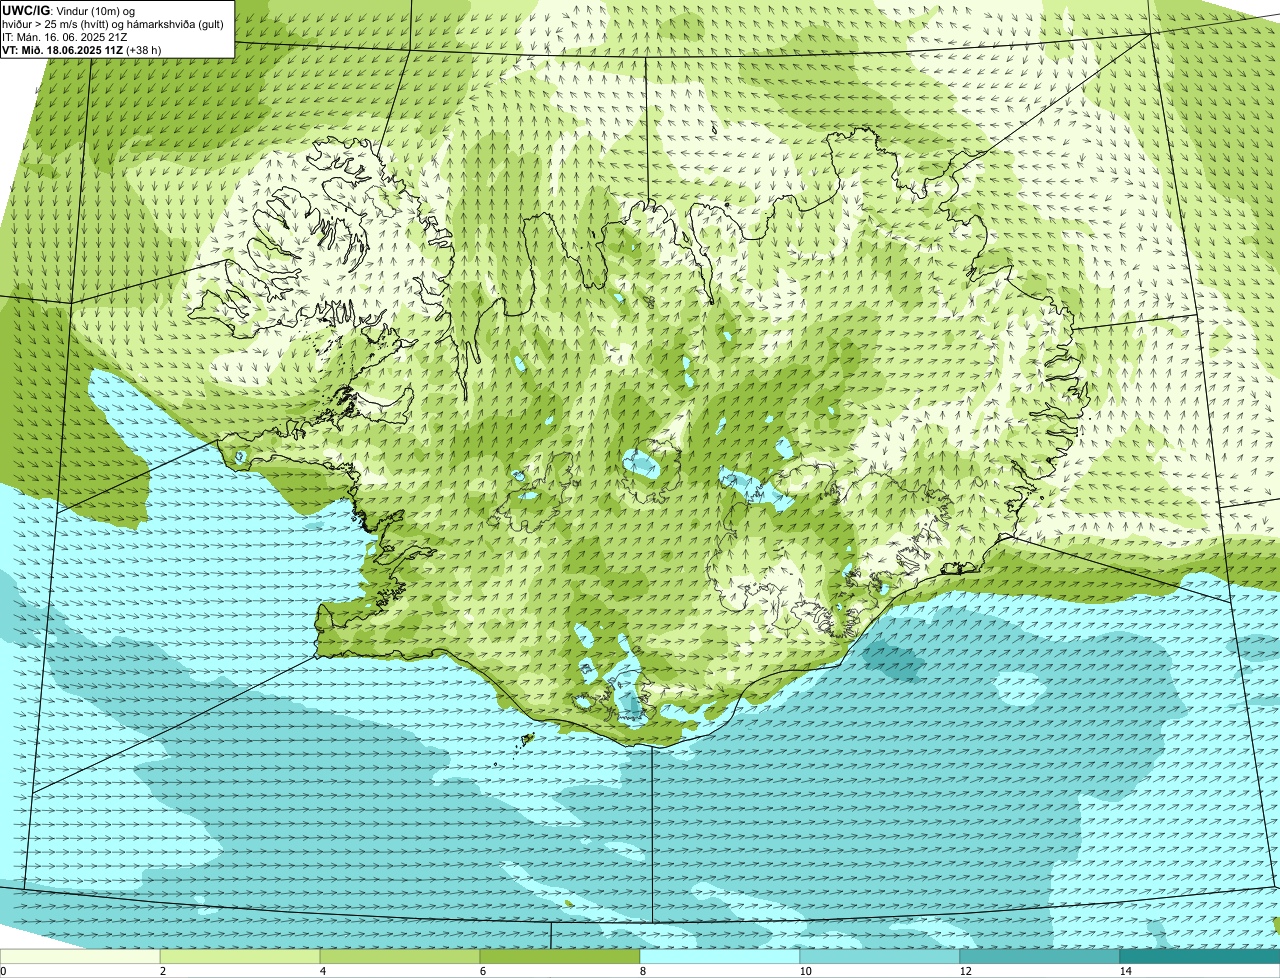Click the '8' label on the color scale
Viewport: 1280px width, 978px height.
(642, 971)
